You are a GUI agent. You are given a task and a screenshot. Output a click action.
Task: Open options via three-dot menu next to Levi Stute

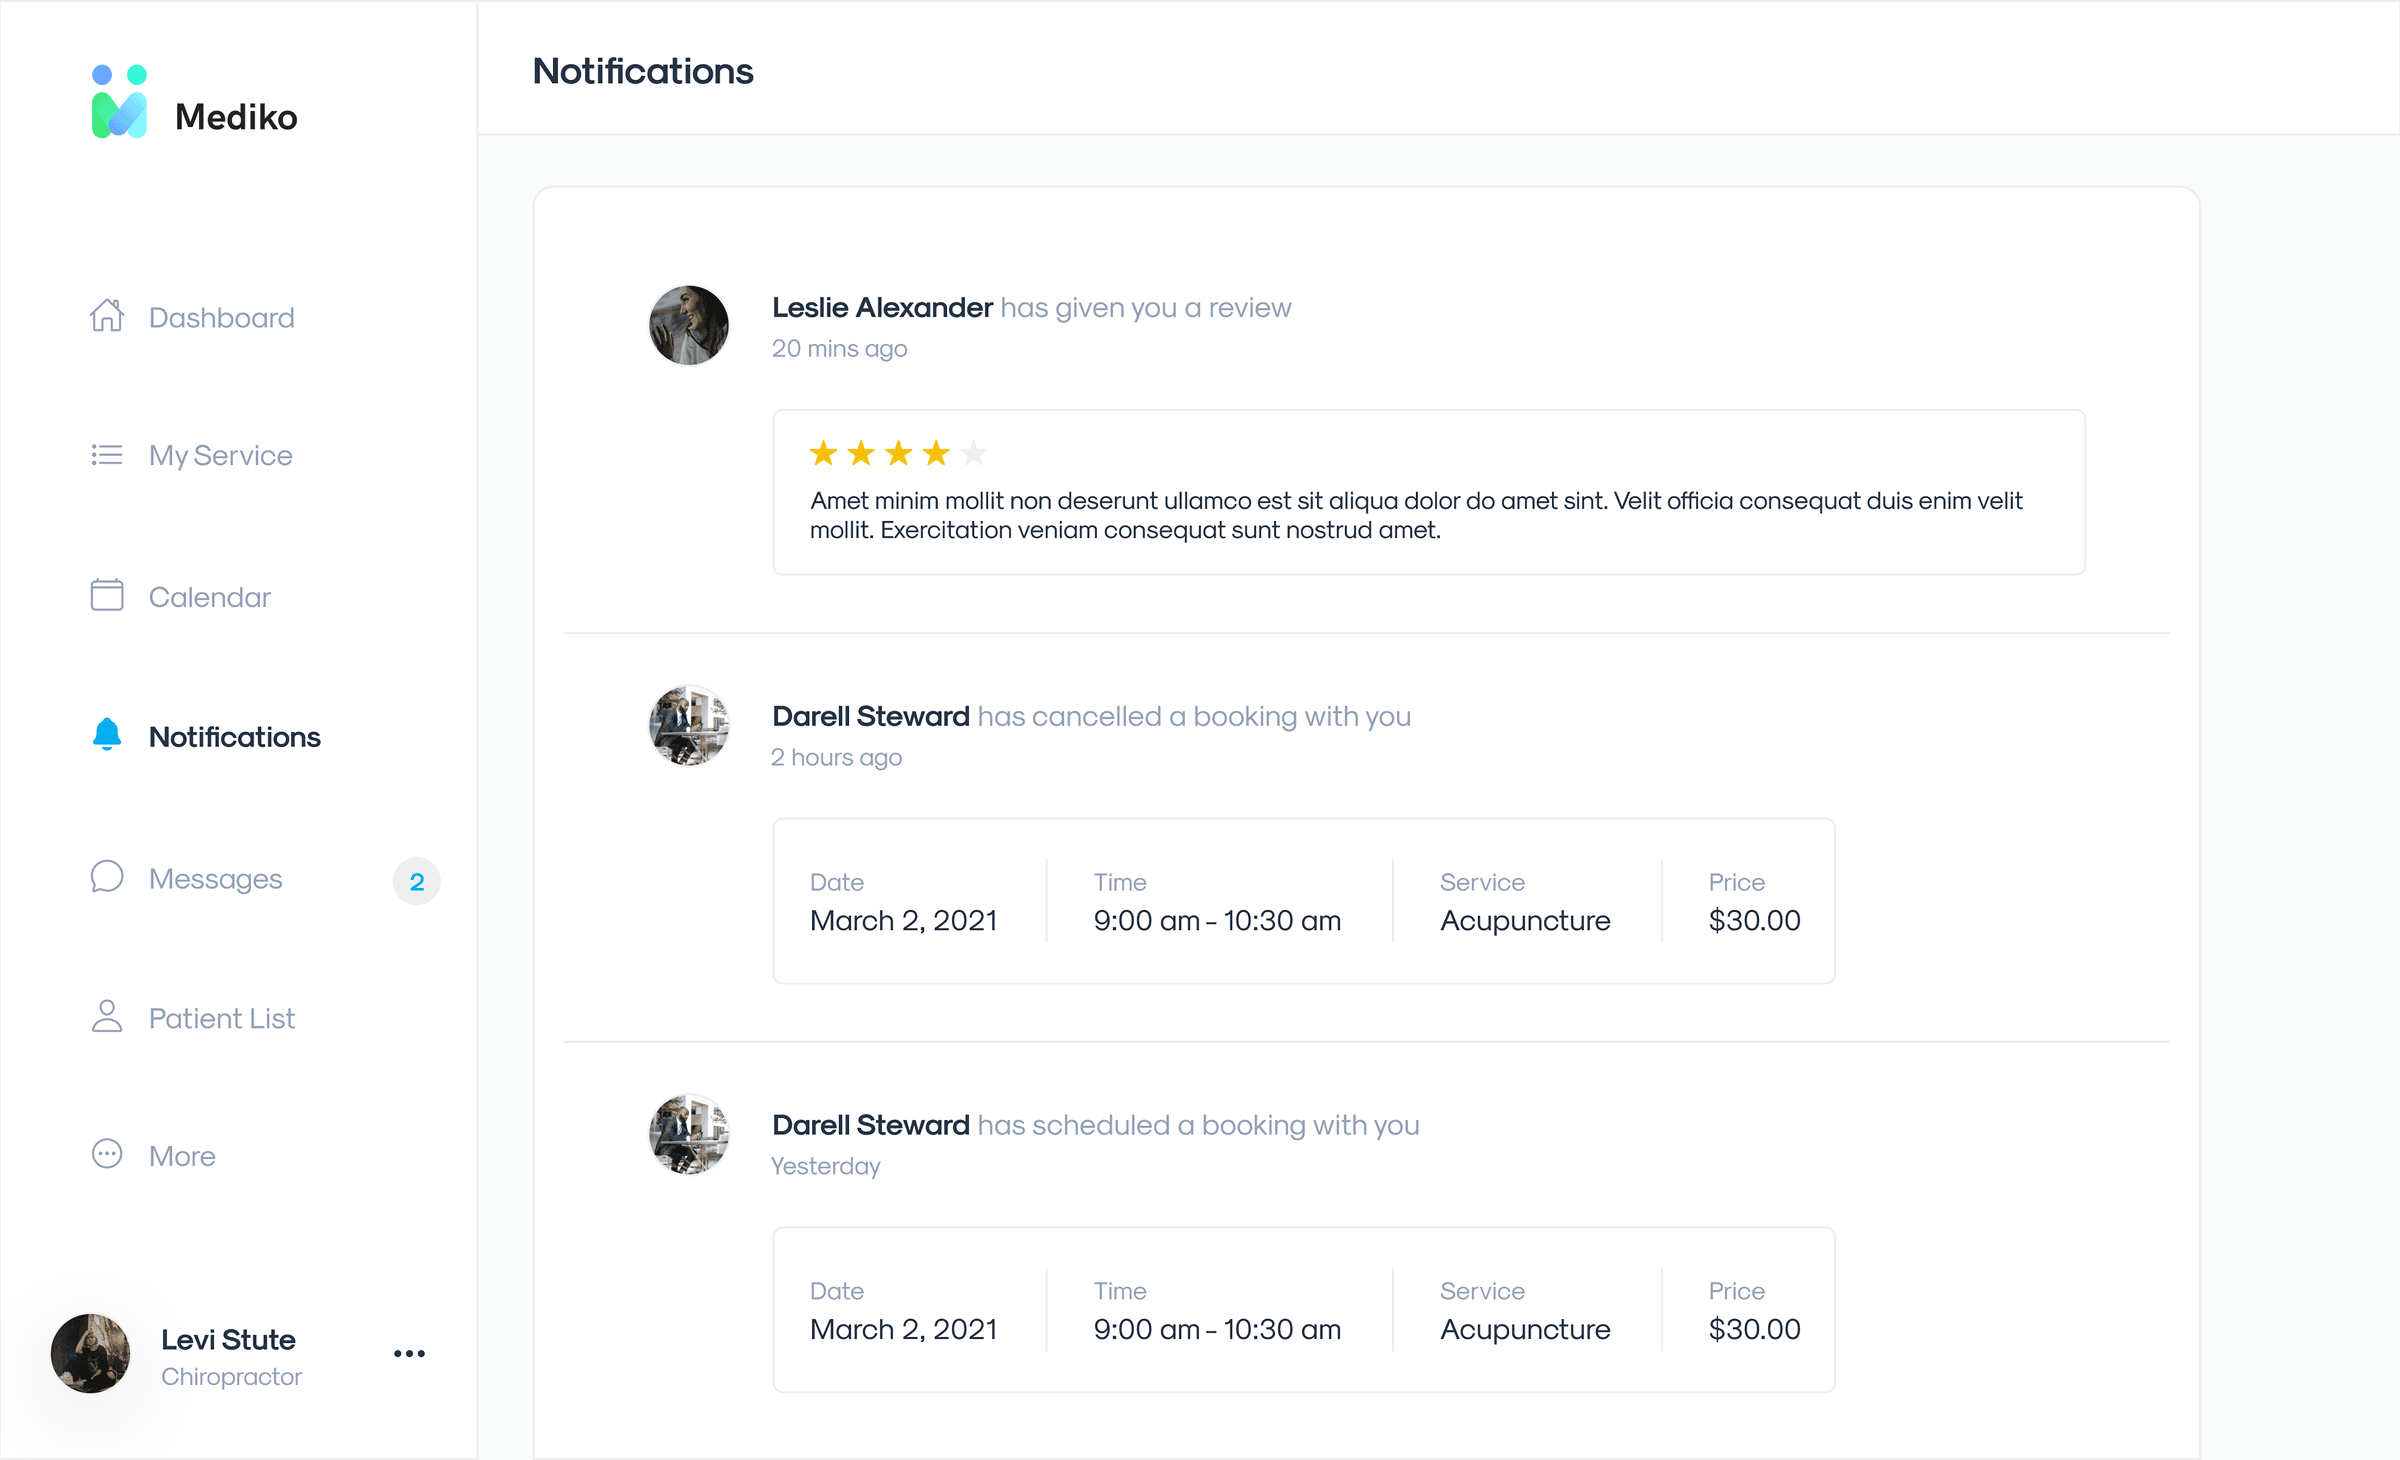pyautogui.click(x=408, y=1353)
